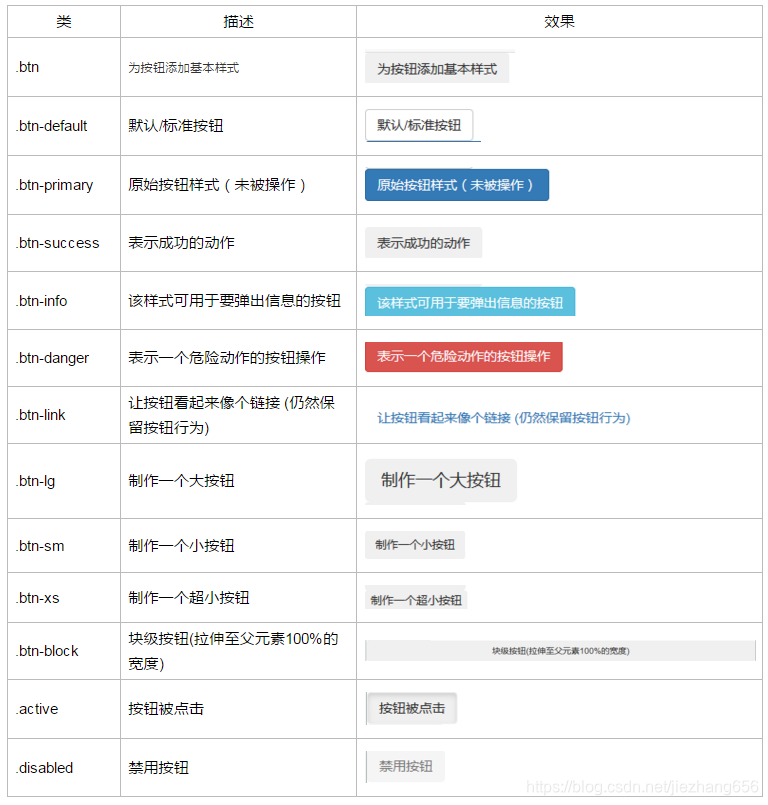Select description 该样式可用于要弹出信息的按钮 in middle column

click(x=235, y=301)
